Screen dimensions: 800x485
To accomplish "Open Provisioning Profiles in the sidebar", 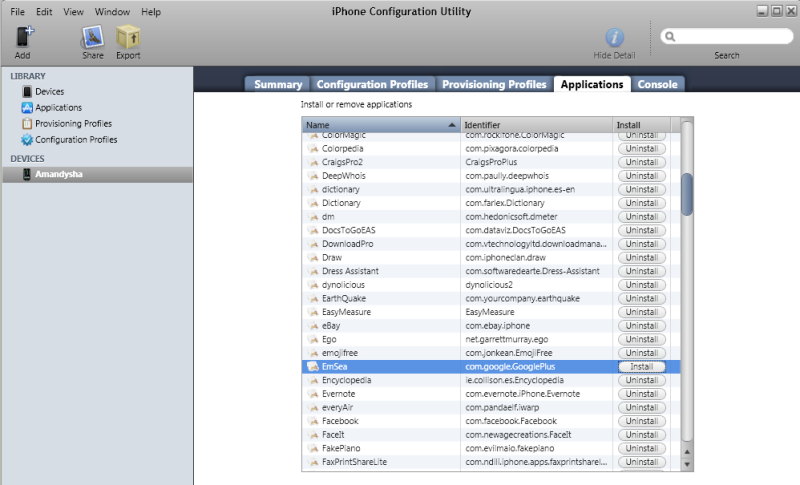I will [73, 123].
